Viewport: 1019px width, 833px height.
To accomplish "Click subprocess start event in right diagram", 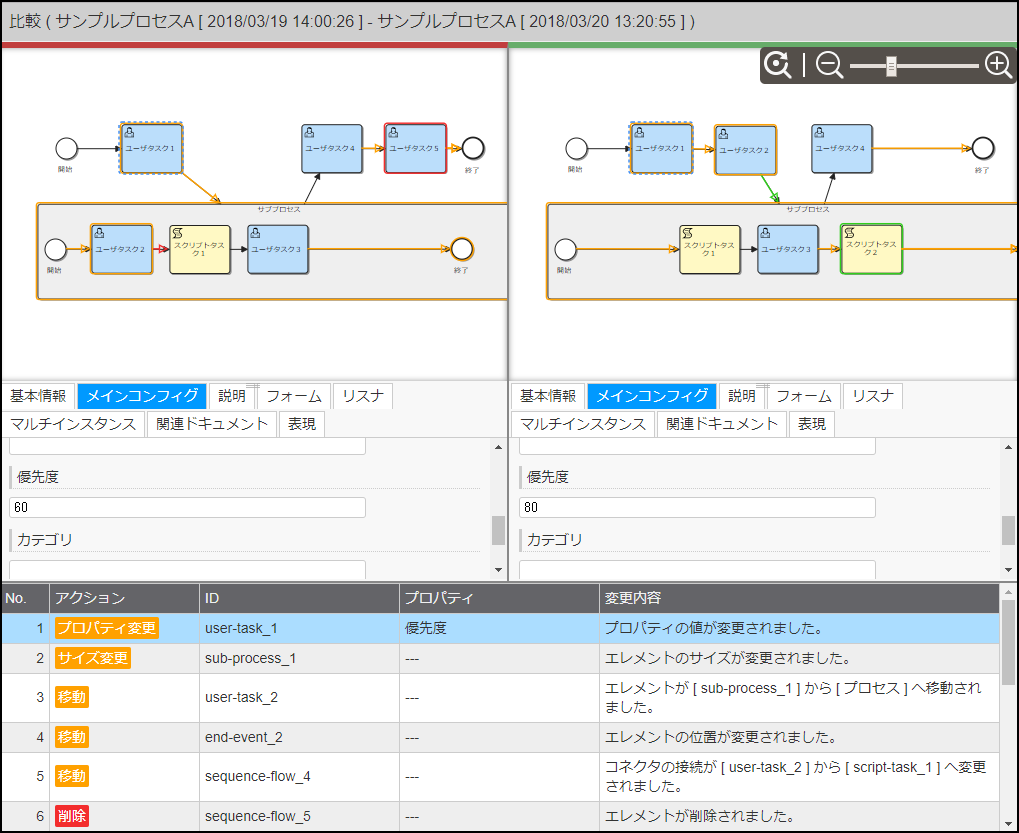I will point(565,249).
